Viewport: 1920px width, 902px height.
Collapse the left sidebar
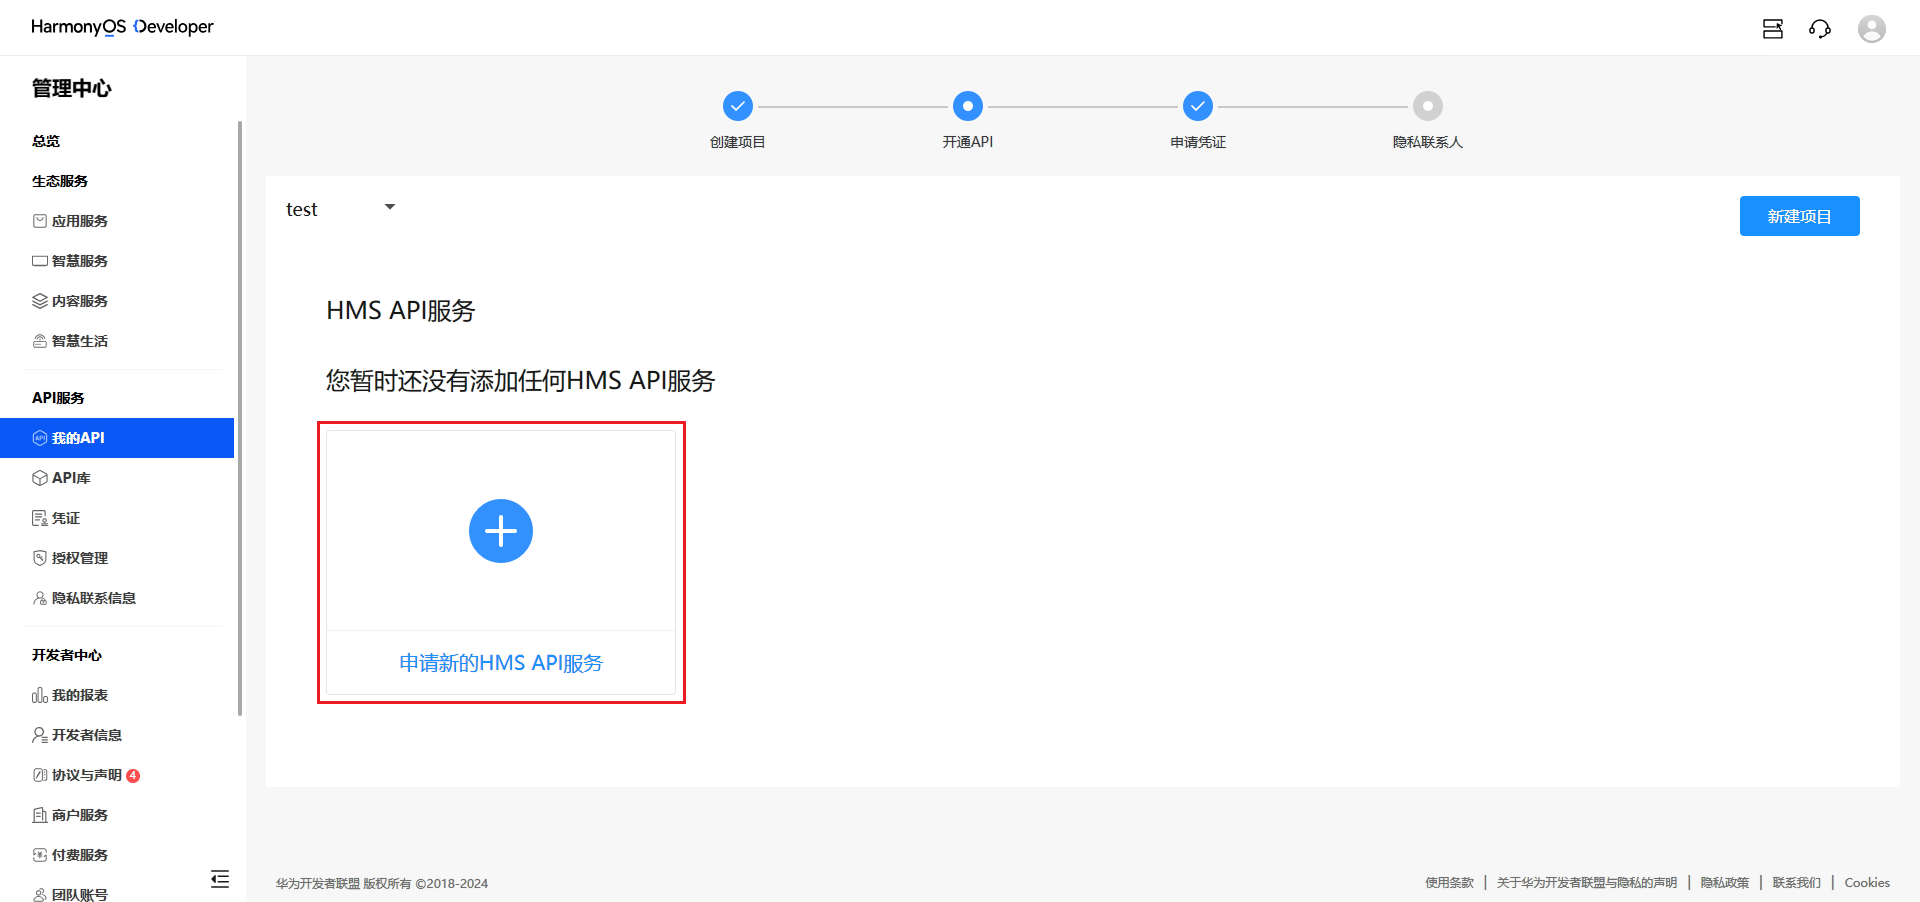point(220,879)
